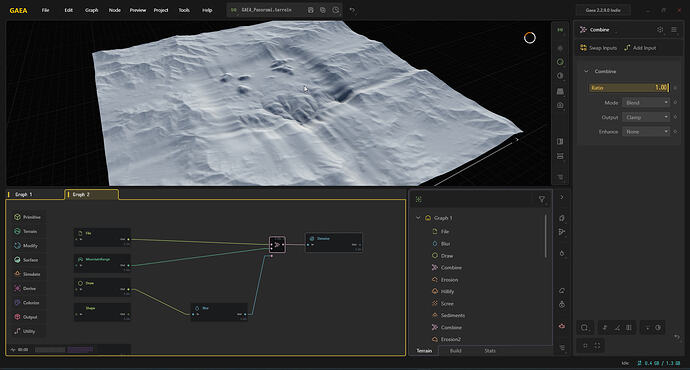This screenshot has height=370, width=690.
Task: Click the outliner filter funnel icon
Action: pos(542,199)
